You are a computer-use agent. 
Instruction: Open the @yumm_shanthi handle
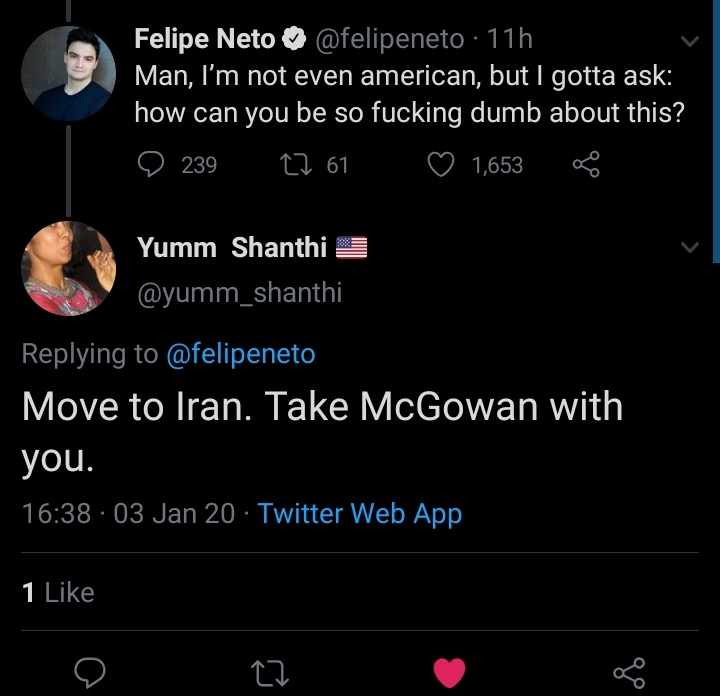[x=238, y=294]
